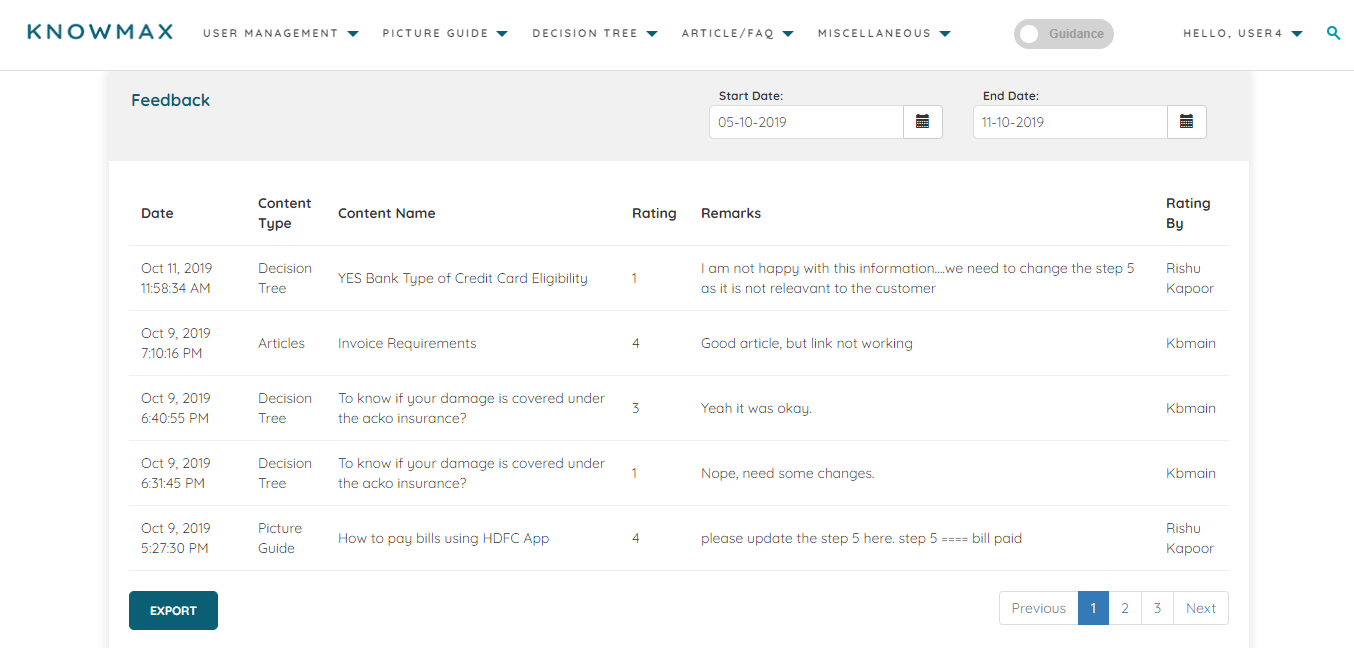Click the Start Date input field
The image size is (1354, 648).
806,122
